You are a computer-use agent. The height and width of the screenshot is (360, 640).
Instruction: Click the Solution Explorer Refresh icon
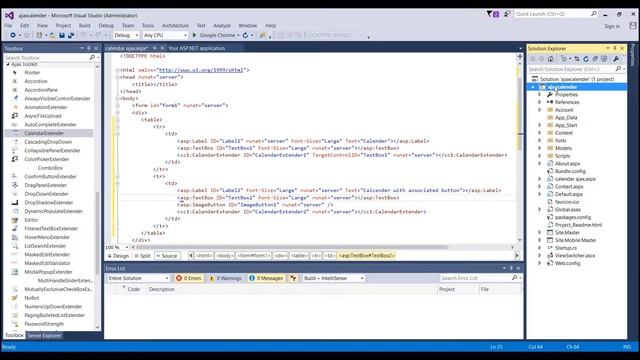[586, 59]
